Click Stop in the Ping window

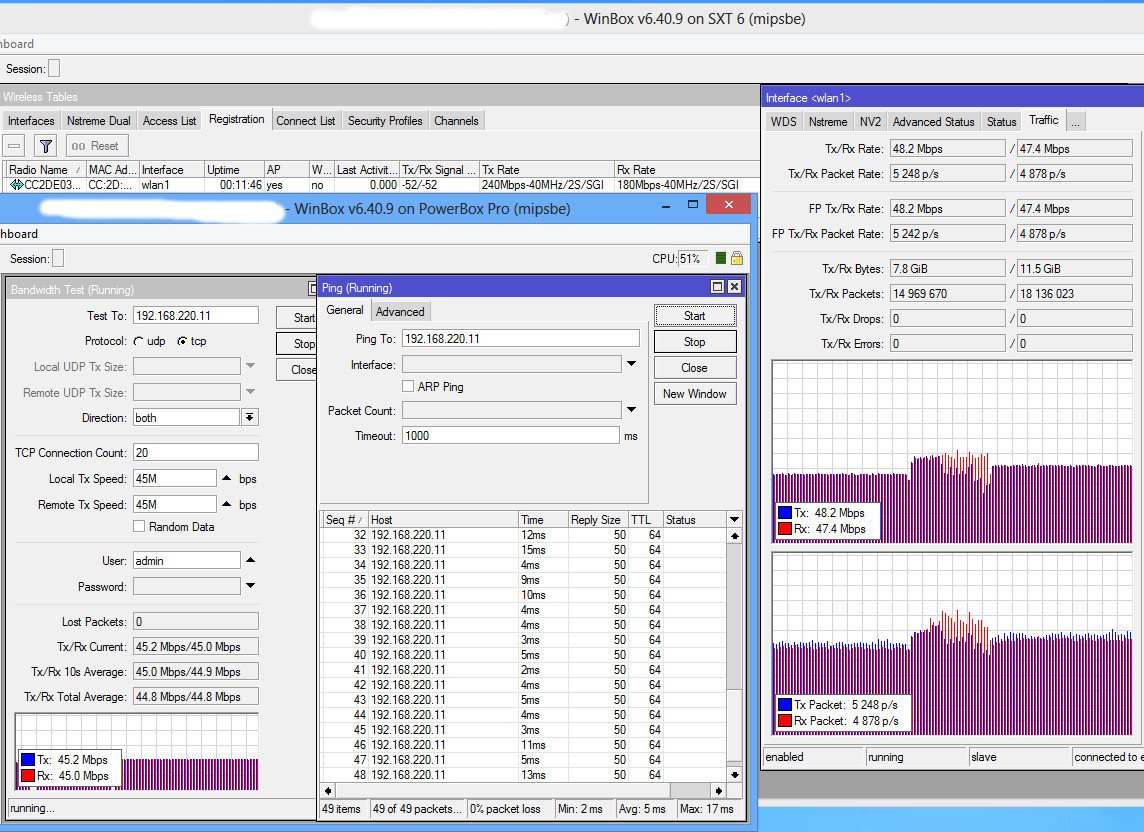[x=695, y=342]
